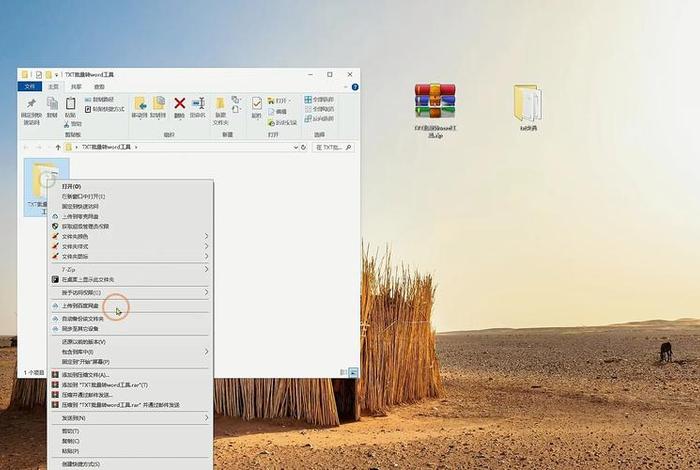The height and width of the screenshot is (470, 700).
Task: Switch to the 查看 ribbon tab
Action: (99, 87)
